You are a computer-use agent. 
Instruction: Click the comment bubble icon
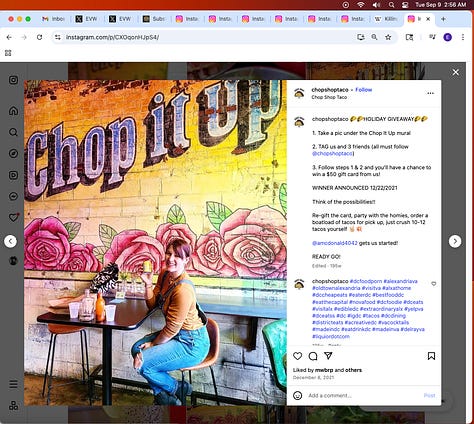point(313,356)
